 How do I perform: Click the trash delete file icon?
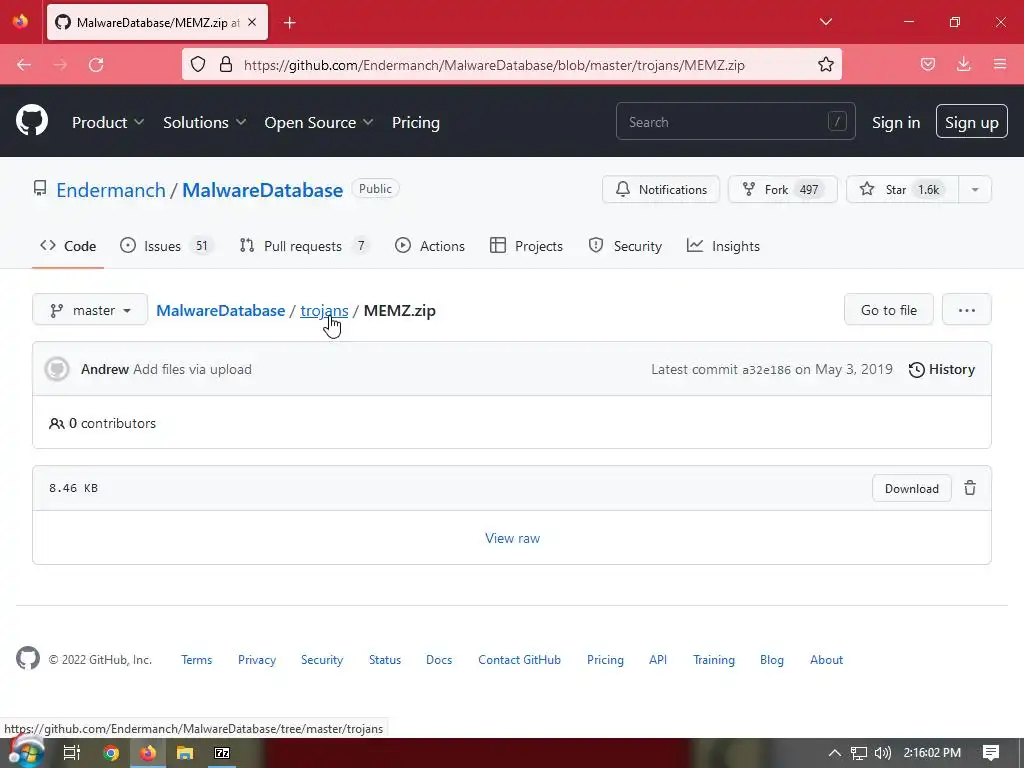[970, 488]
